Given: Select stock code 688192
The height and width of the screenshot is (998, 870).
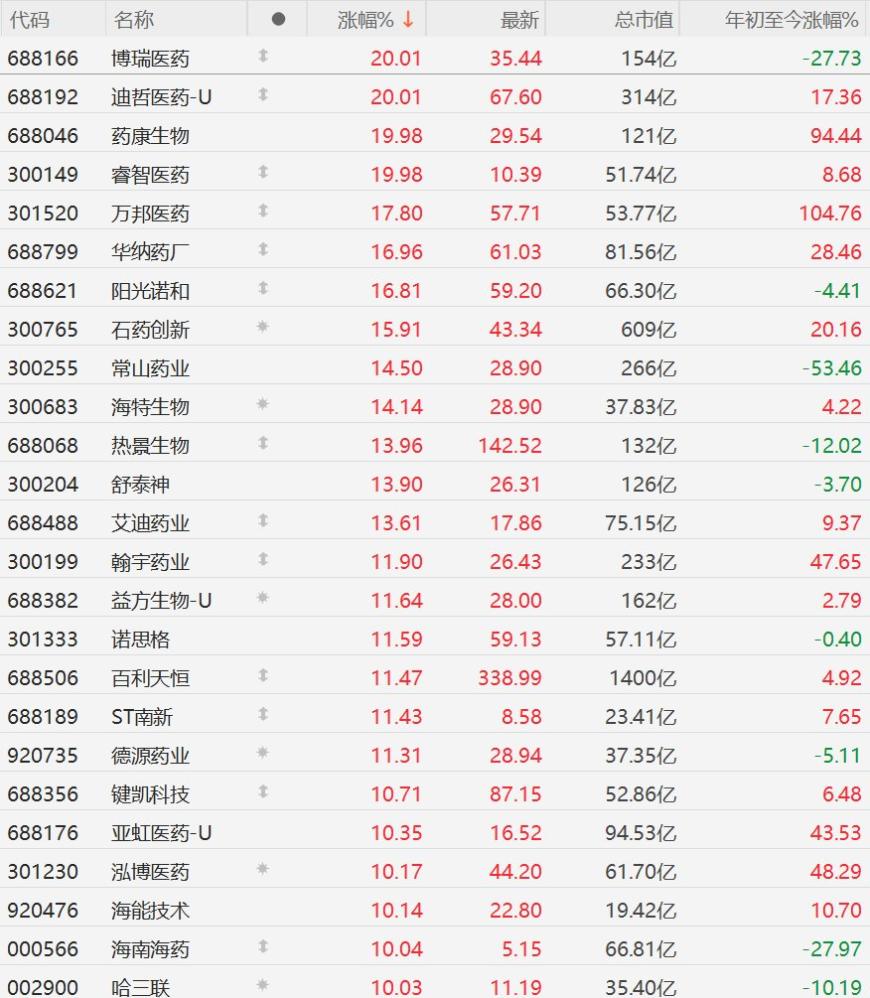Looking at the screenshot, I should 43,97.
